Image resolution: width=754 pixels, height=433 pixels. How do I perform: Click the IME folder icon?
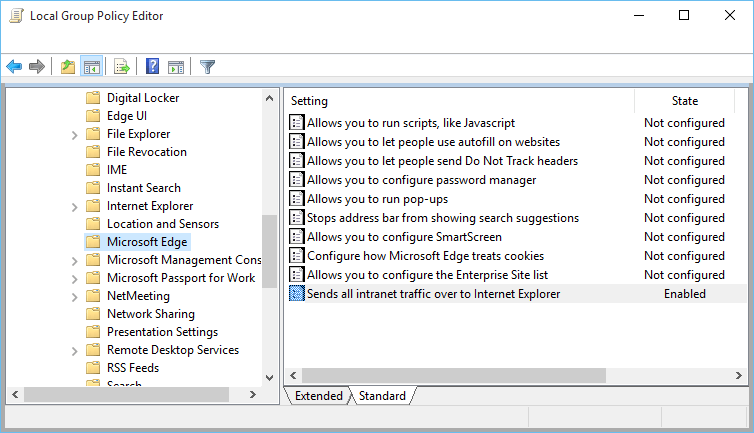(93, 170)
